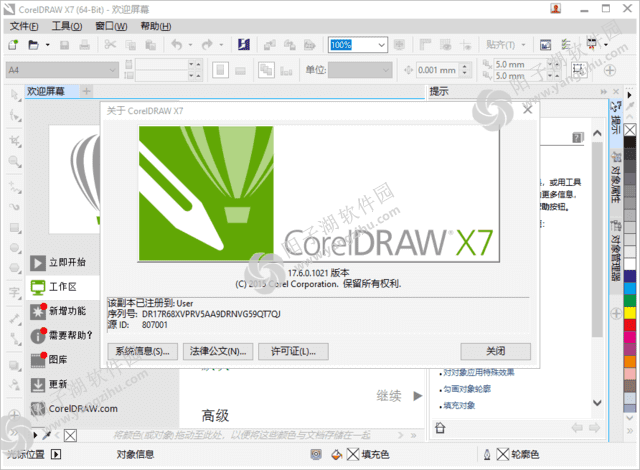Increase the nudge distance 0.001 mm
This screenshot has width=640, height=470.
point(464,66)
